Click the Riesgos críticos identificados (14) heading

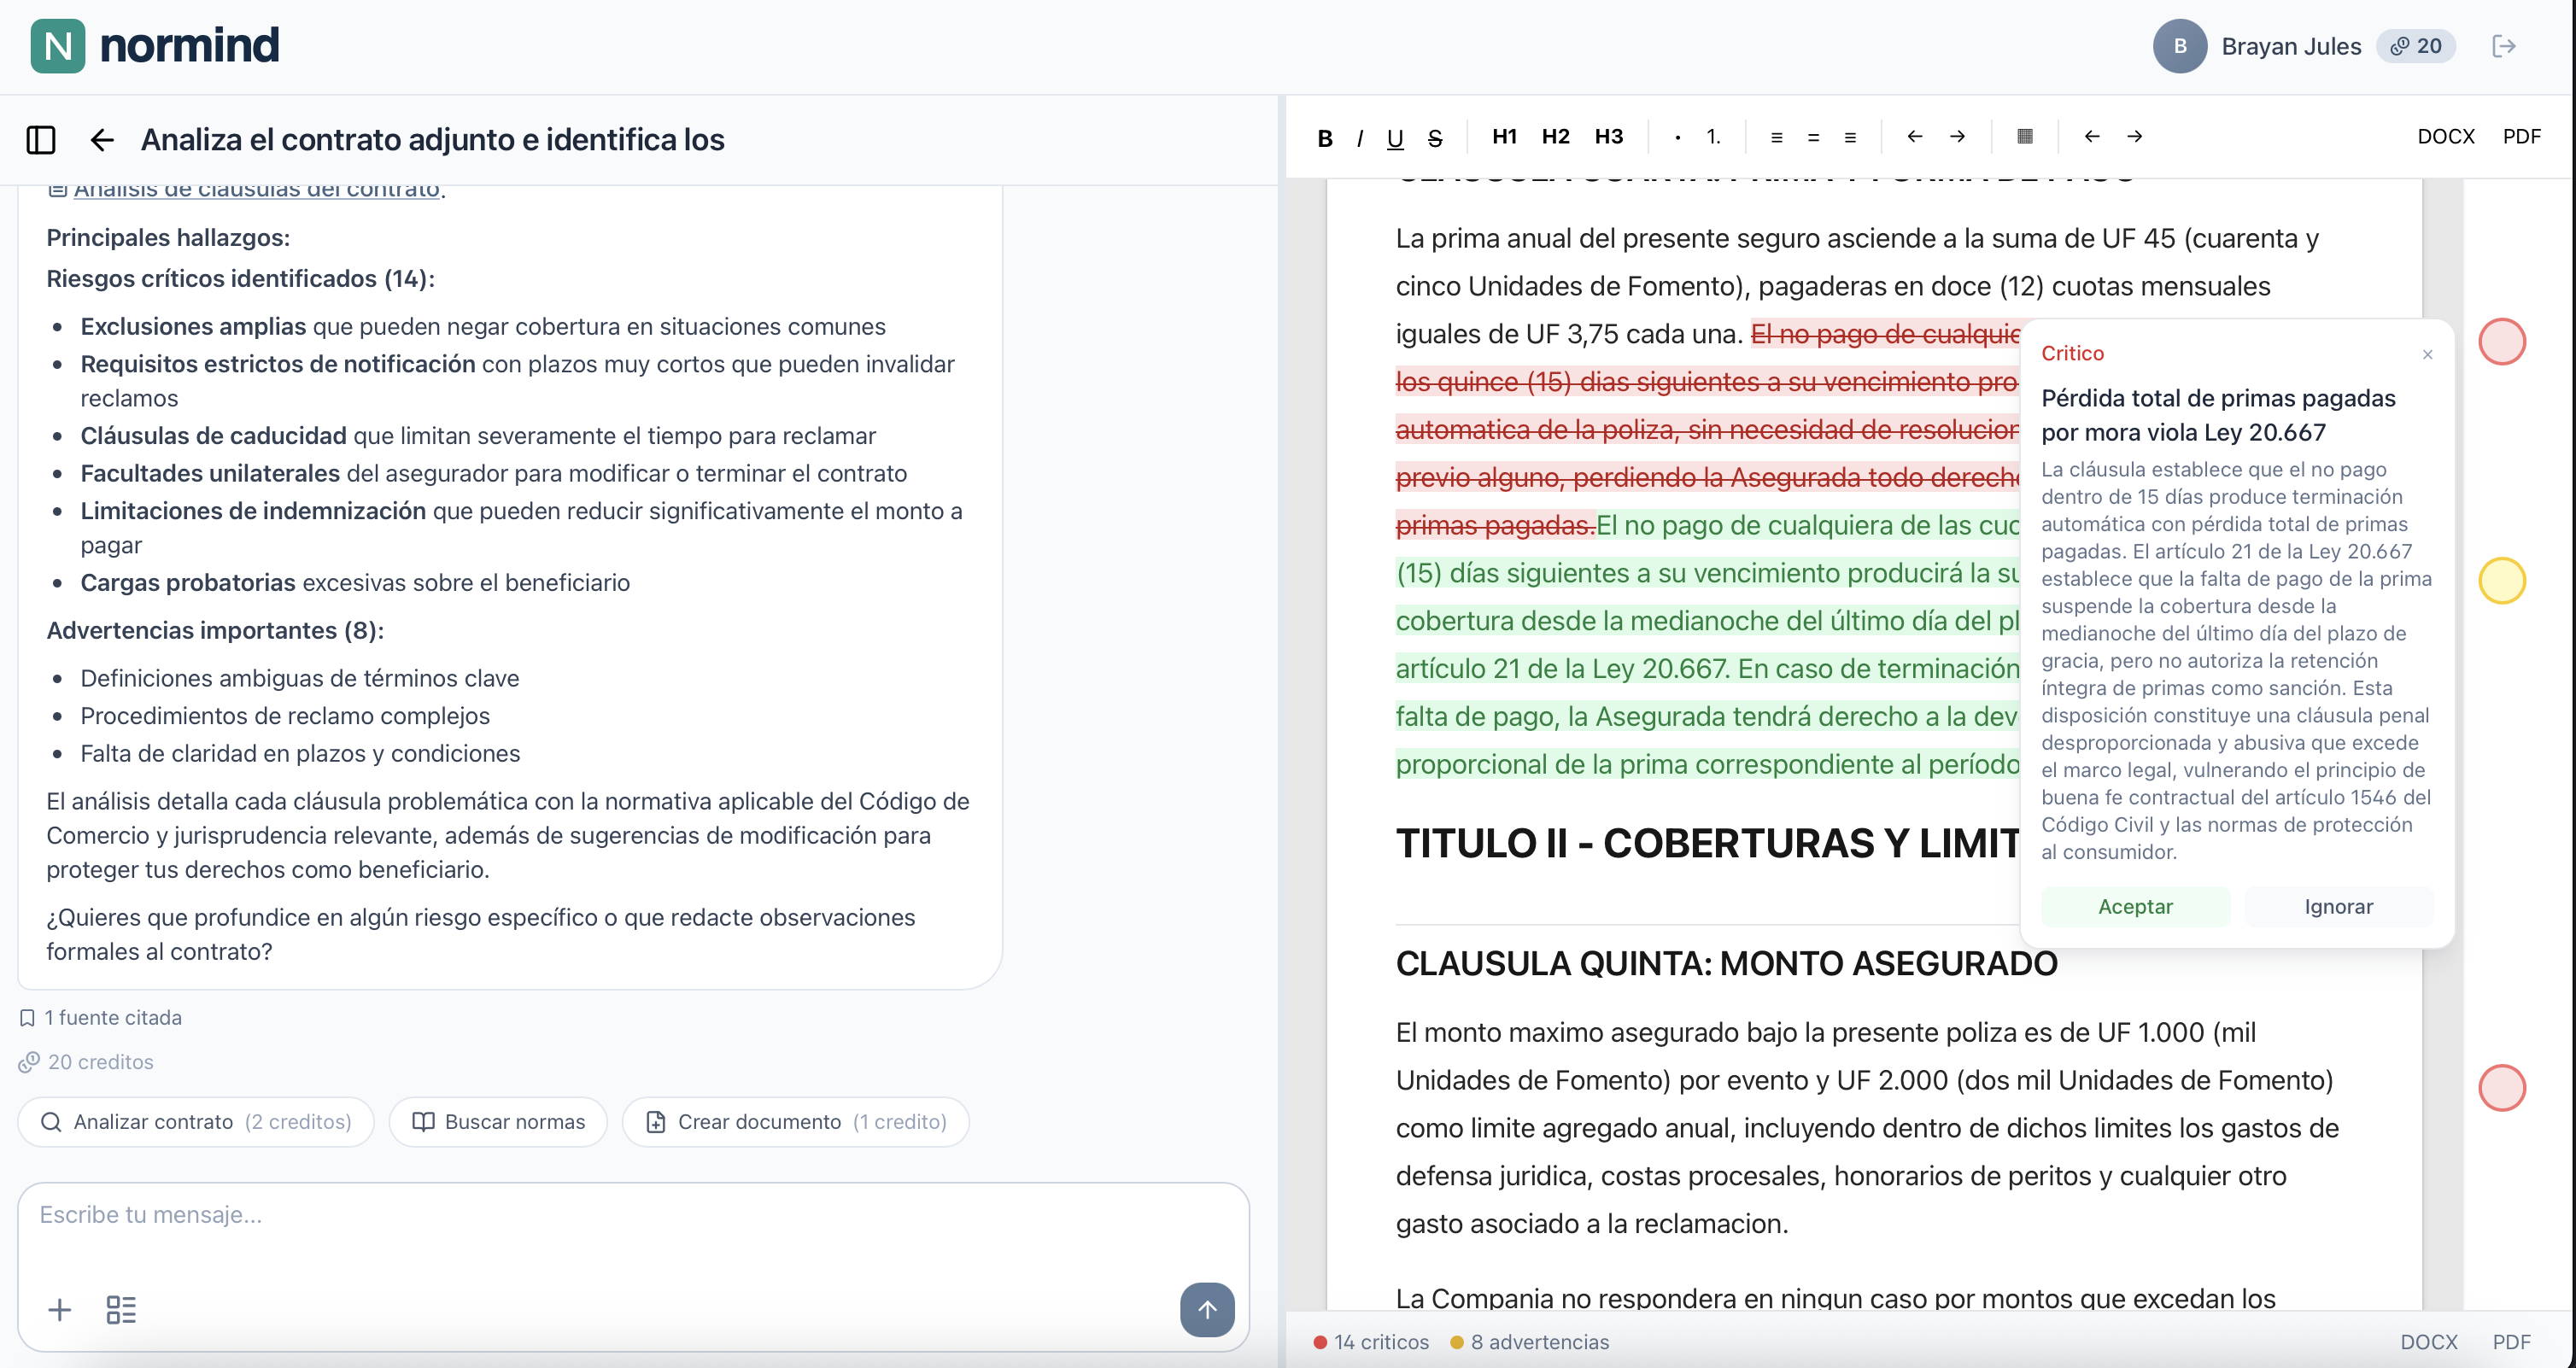(240, 279)
